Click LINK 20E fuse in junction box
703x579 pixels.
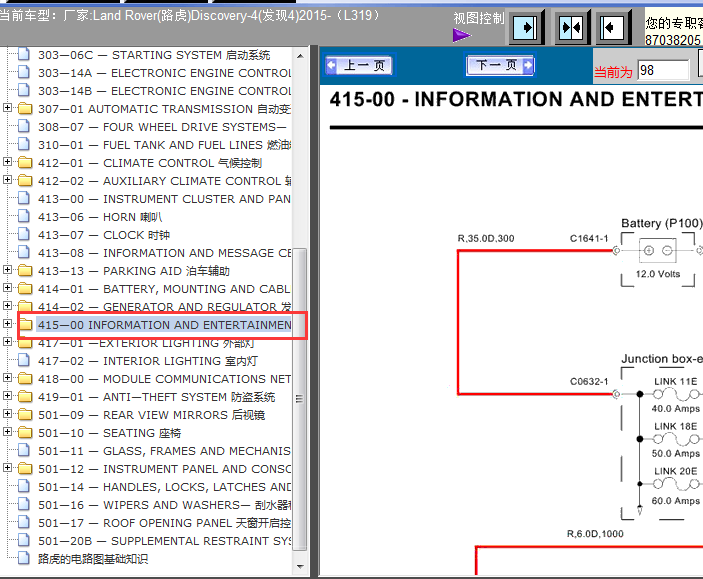click(676, 485)
